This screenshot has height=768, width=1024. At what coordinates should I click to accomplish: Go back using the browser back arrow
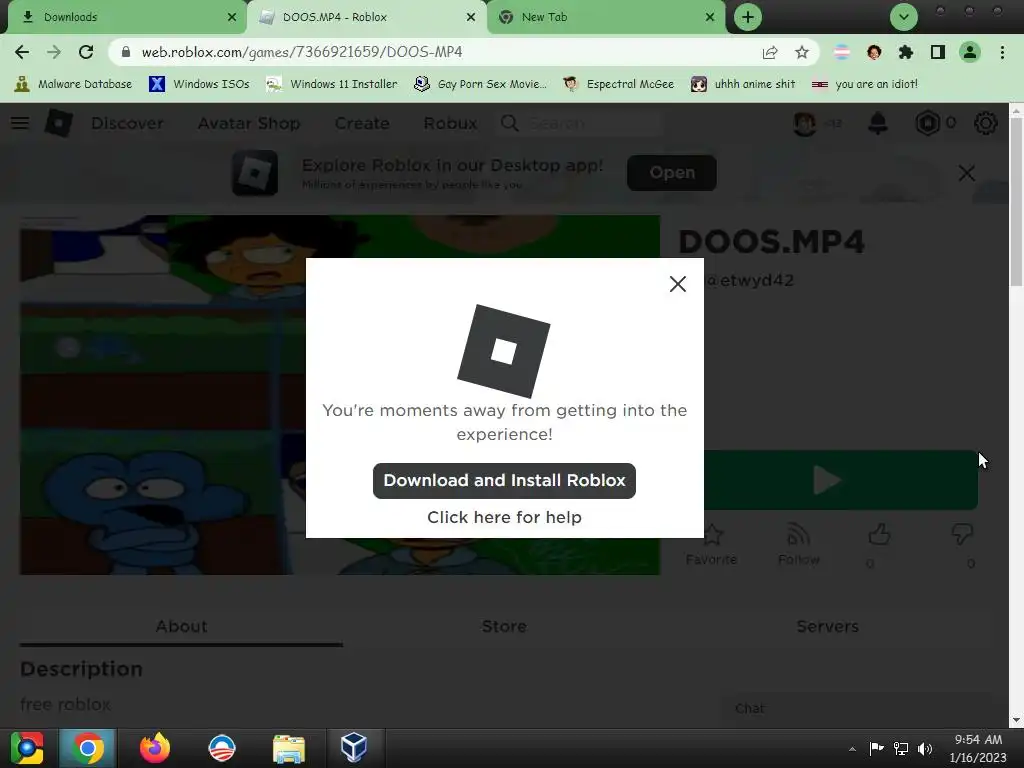22,52
